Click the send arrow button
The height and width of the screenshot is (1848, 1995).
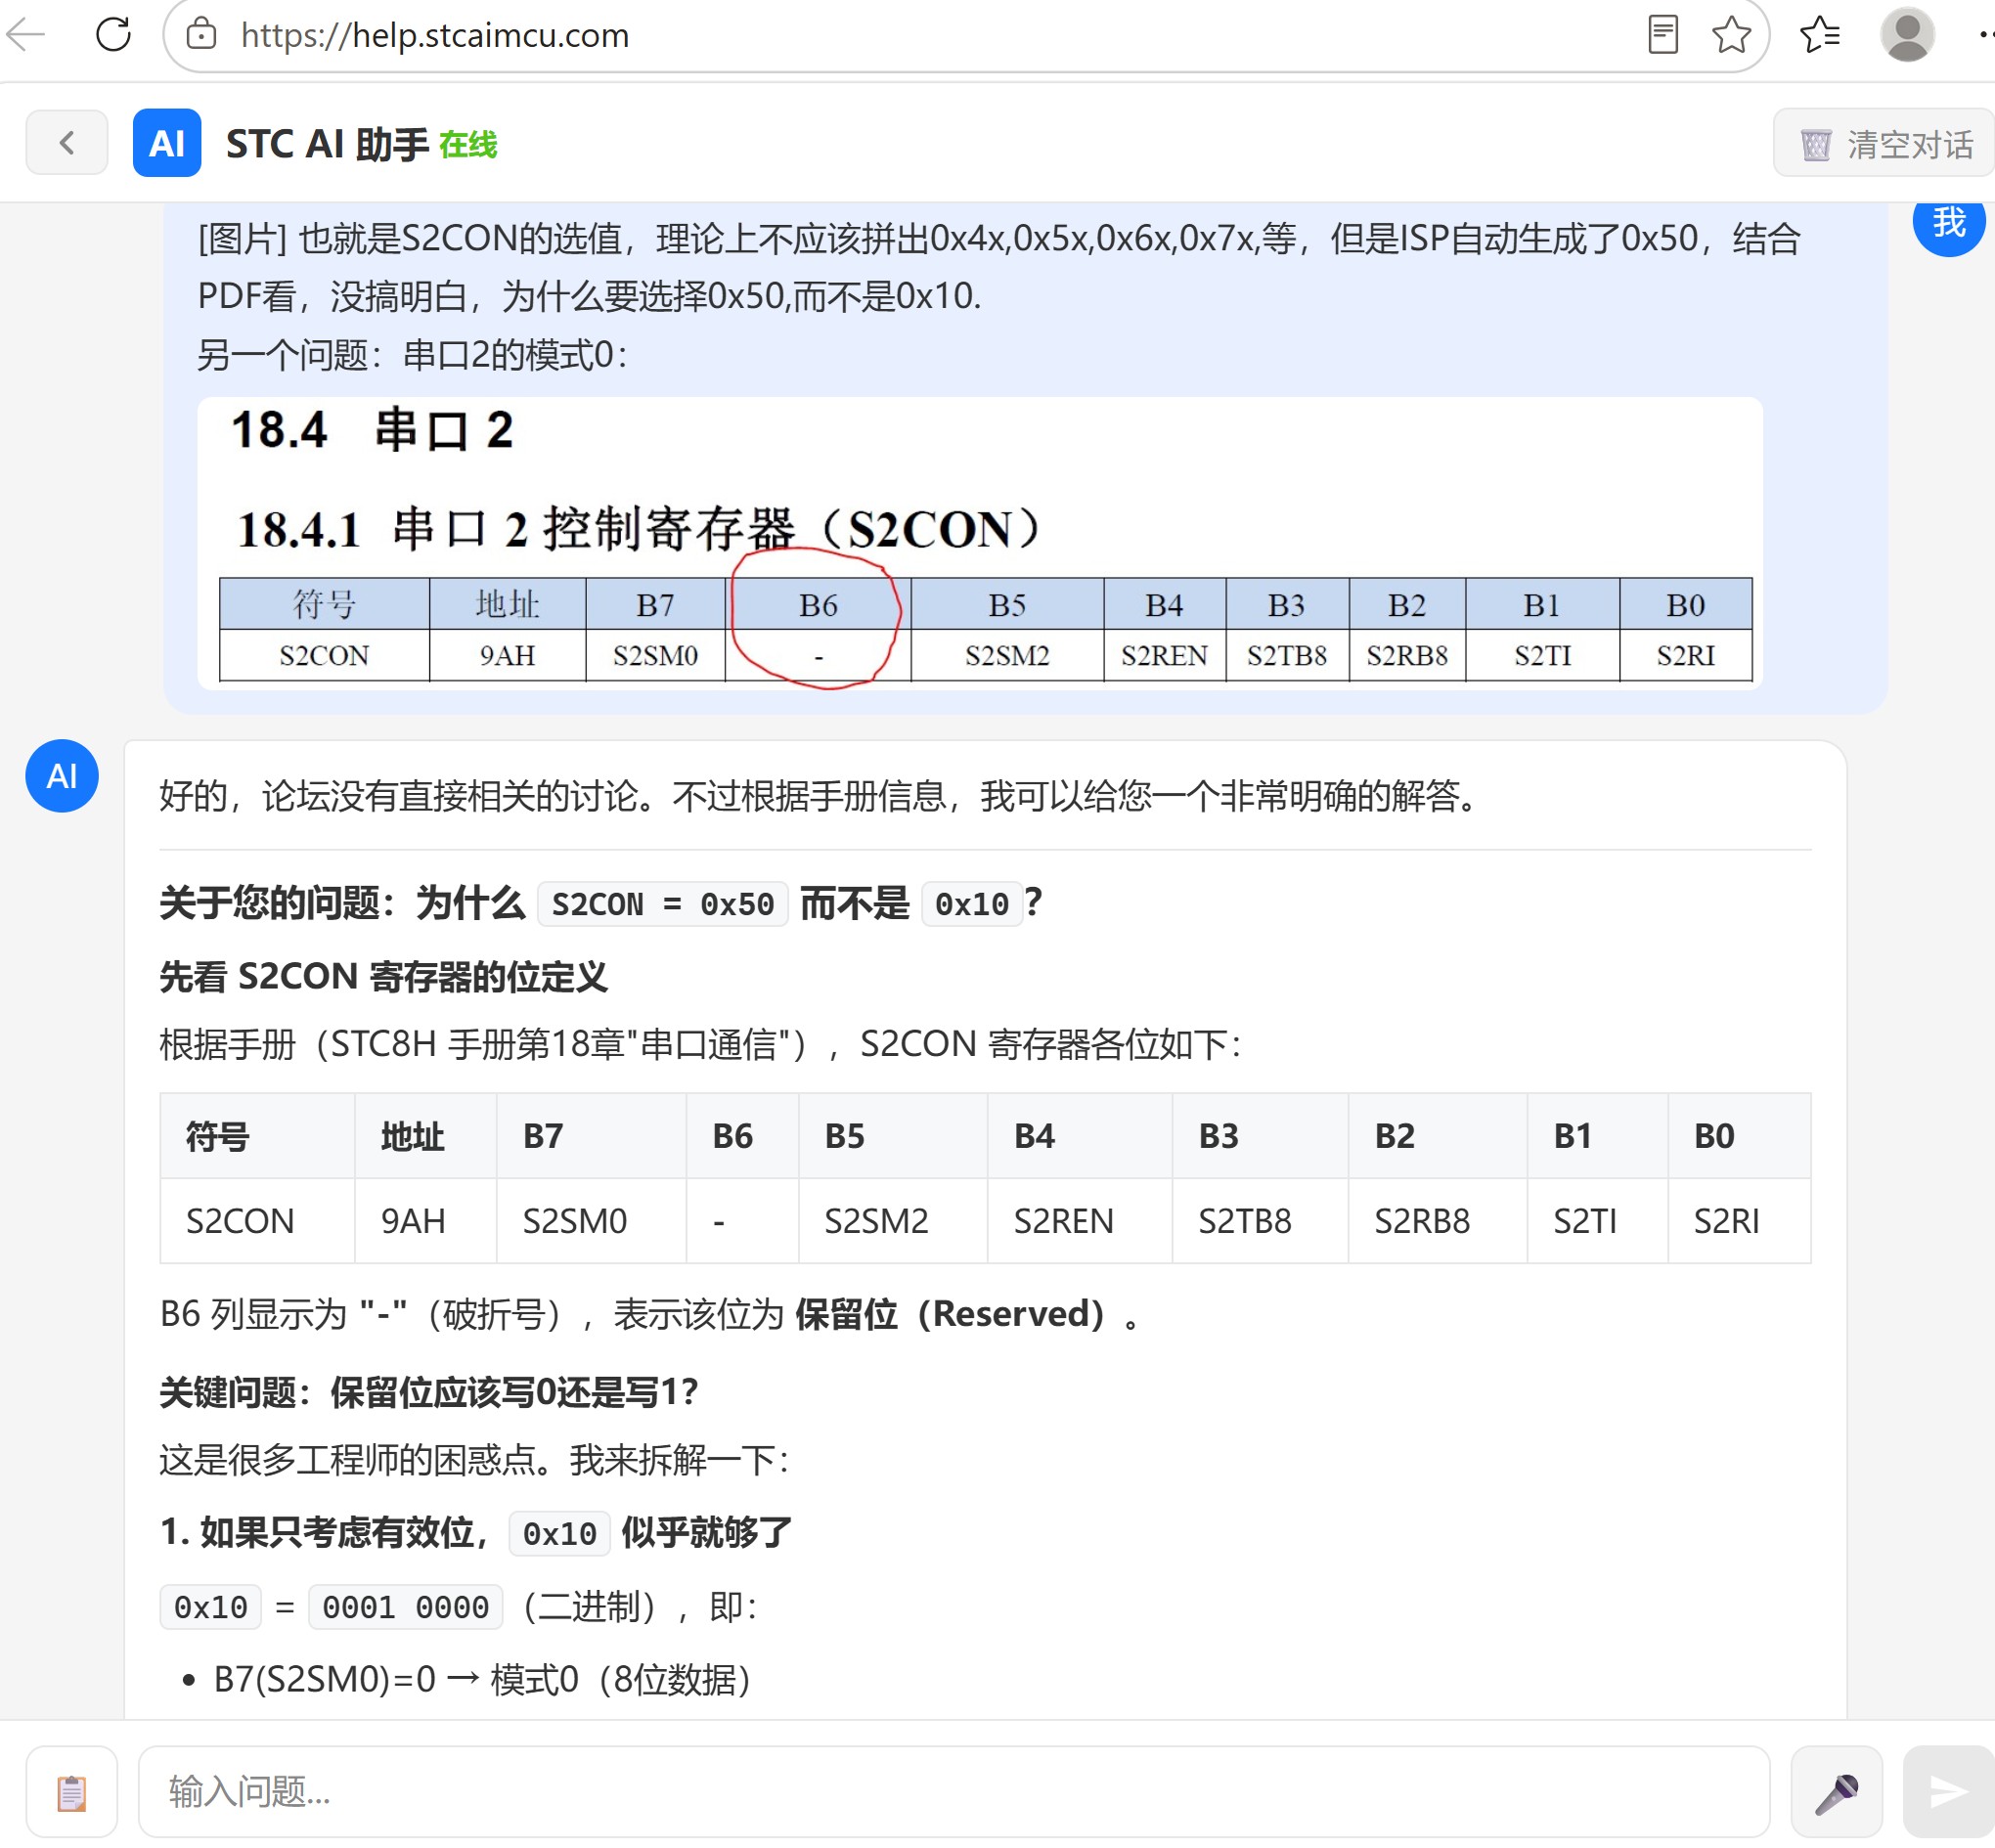tap(1948, 1792)
